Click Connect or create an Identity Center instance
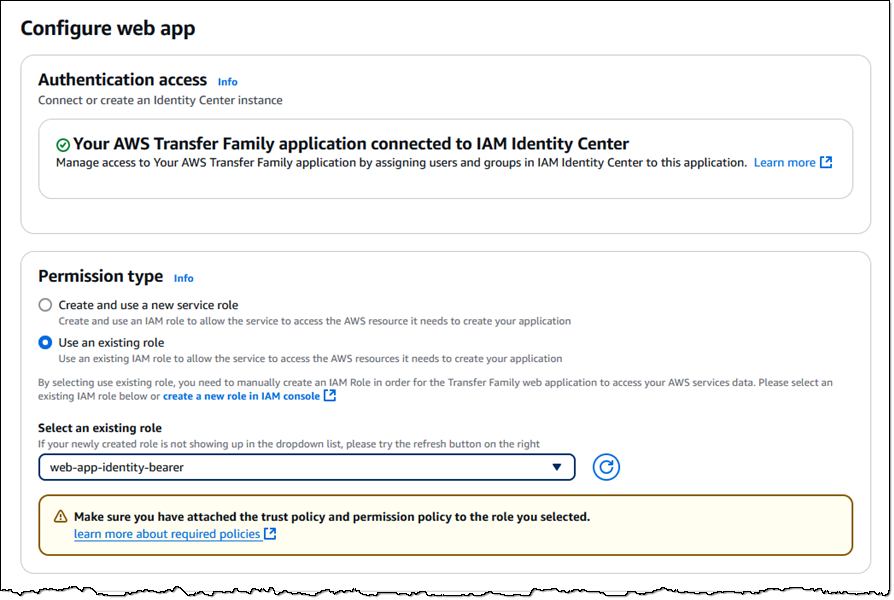The image size is (894, 600). (x=160, y=100)
